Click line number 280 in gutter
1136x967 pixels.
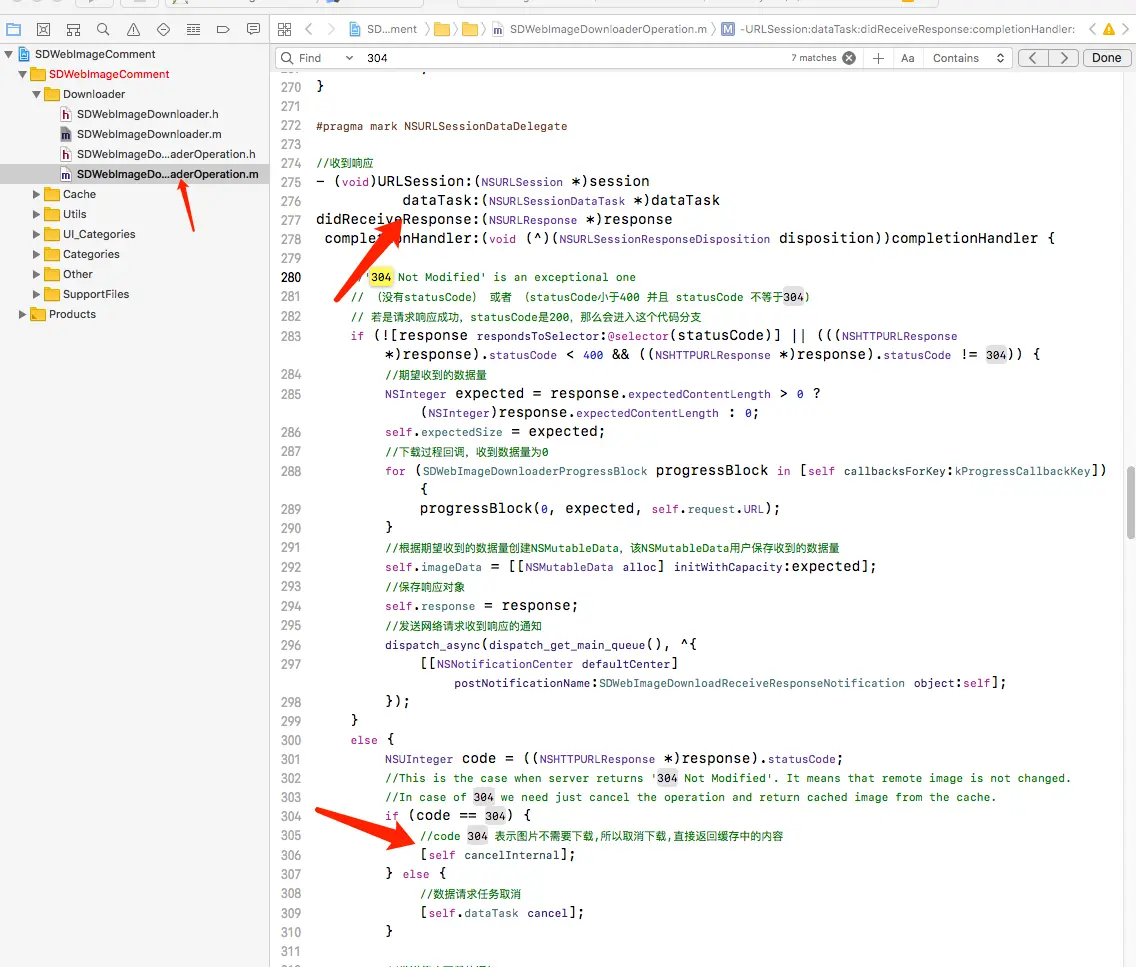tap(291, 277)
